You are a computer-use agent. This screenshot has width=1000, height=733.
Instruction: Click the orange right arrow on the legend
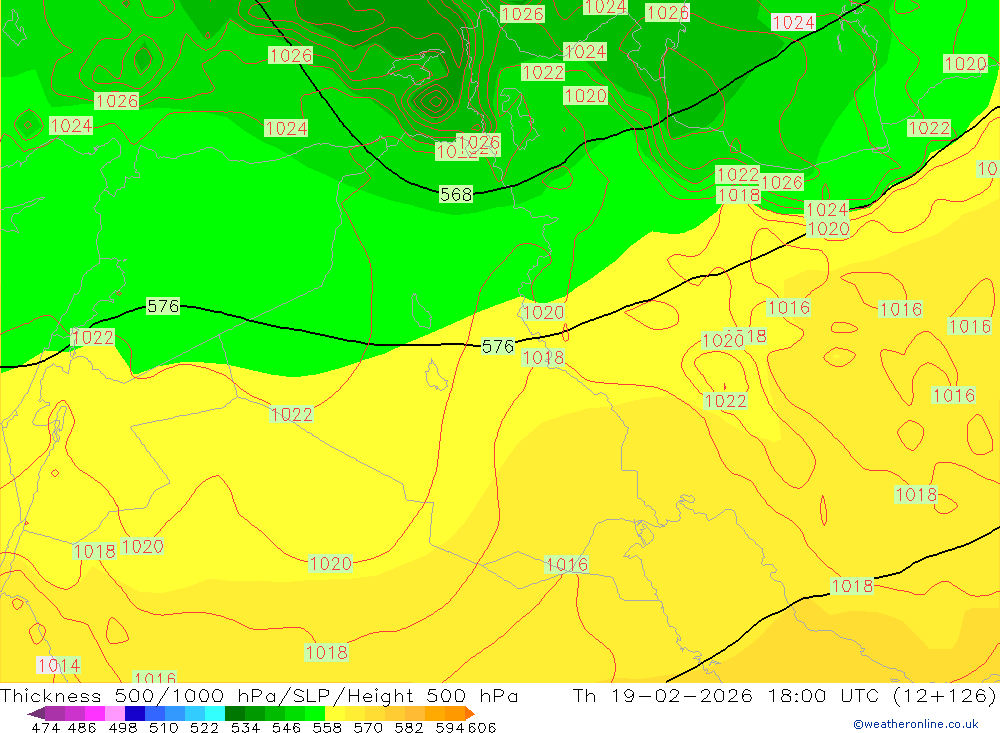pyautogui.click(x=470, y=713)
